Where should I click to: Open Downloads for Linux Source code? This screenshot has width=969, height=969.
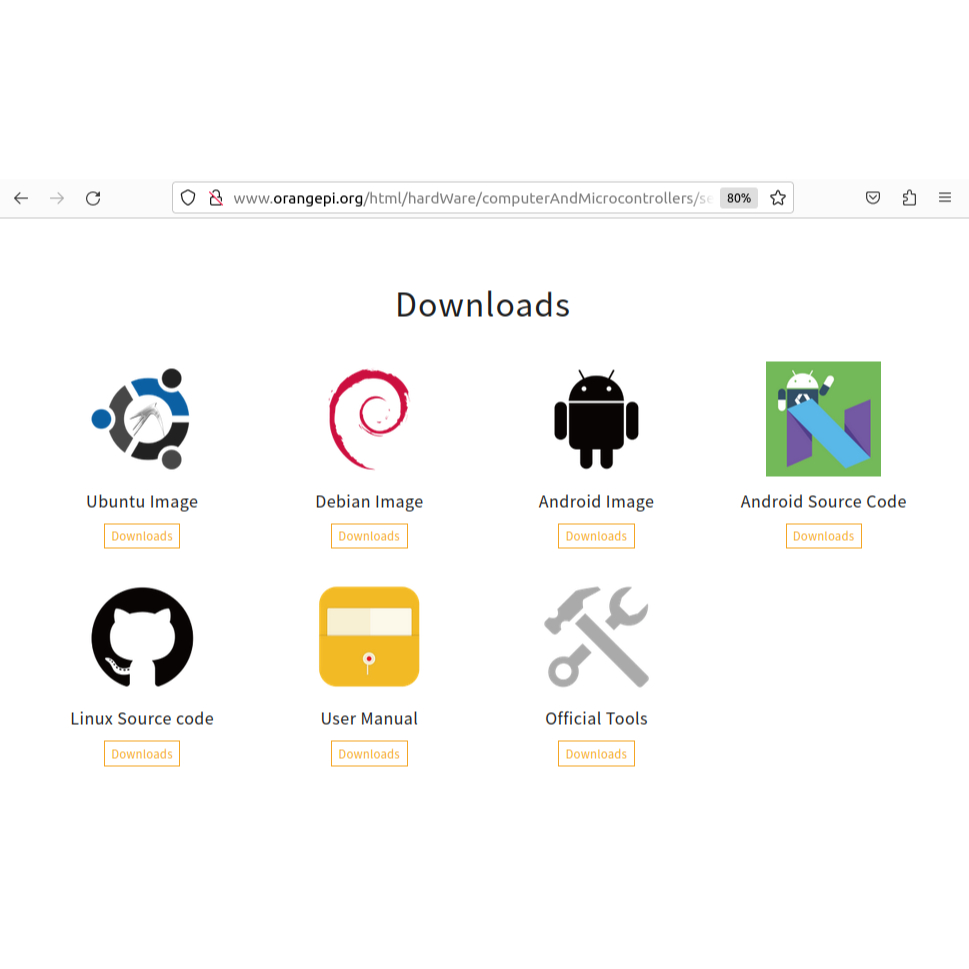pyautogui.click(x=142, y=754)
